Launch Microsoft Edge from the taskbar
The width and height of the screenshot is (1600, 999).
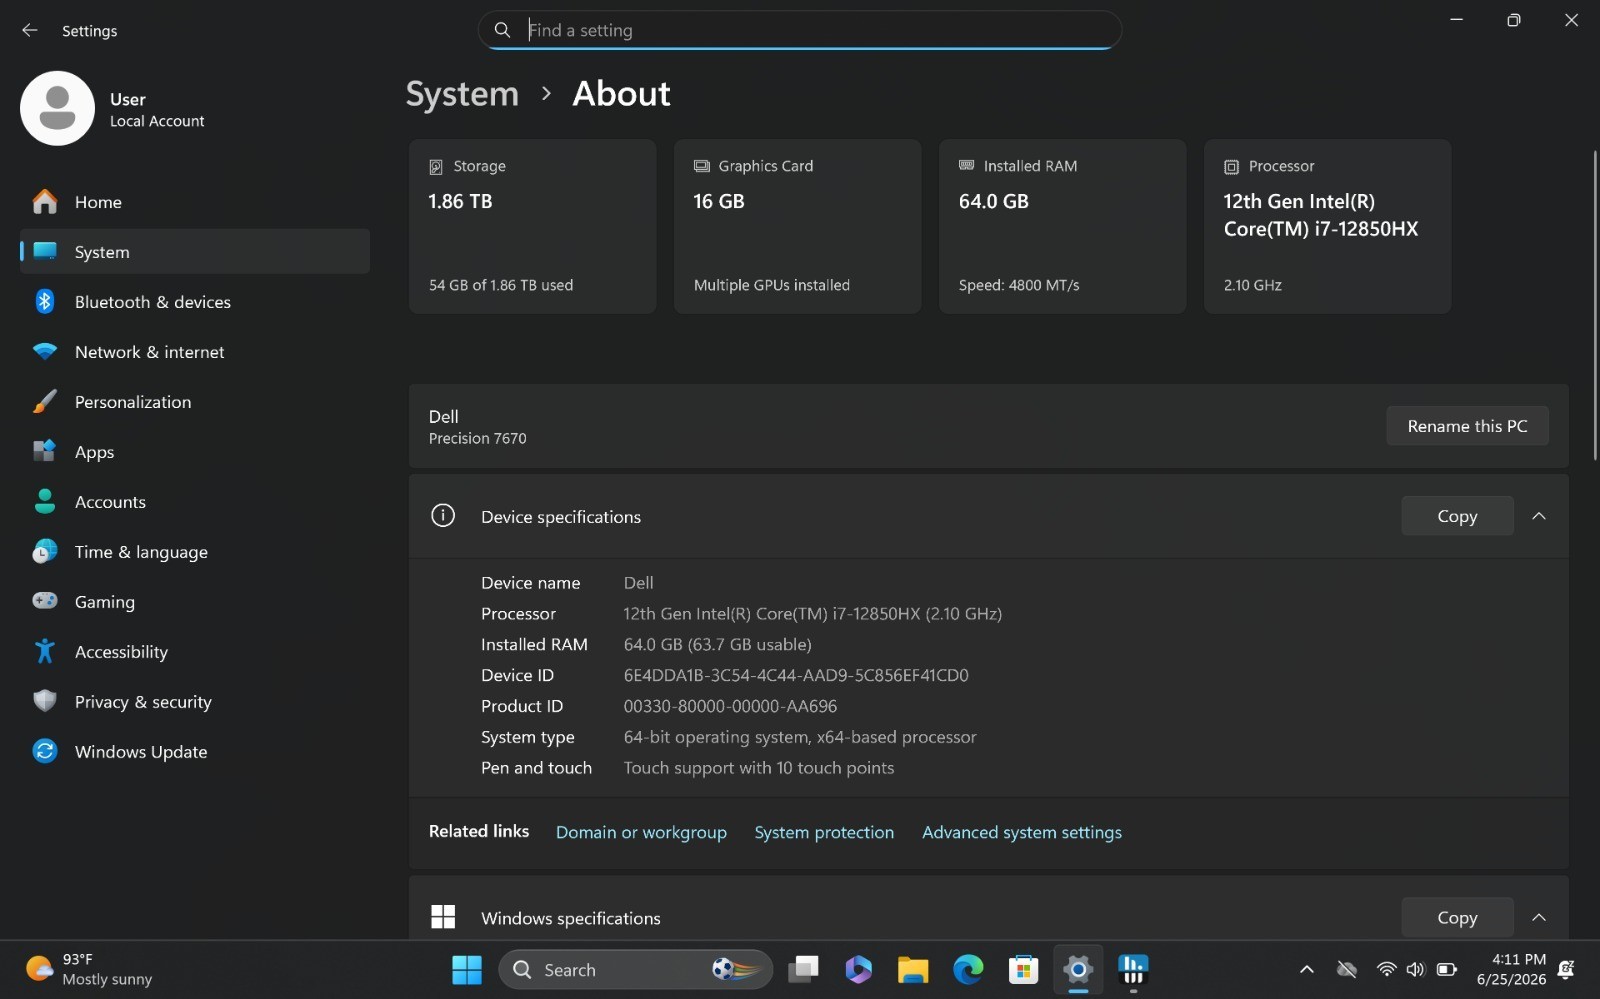(968, 969)
